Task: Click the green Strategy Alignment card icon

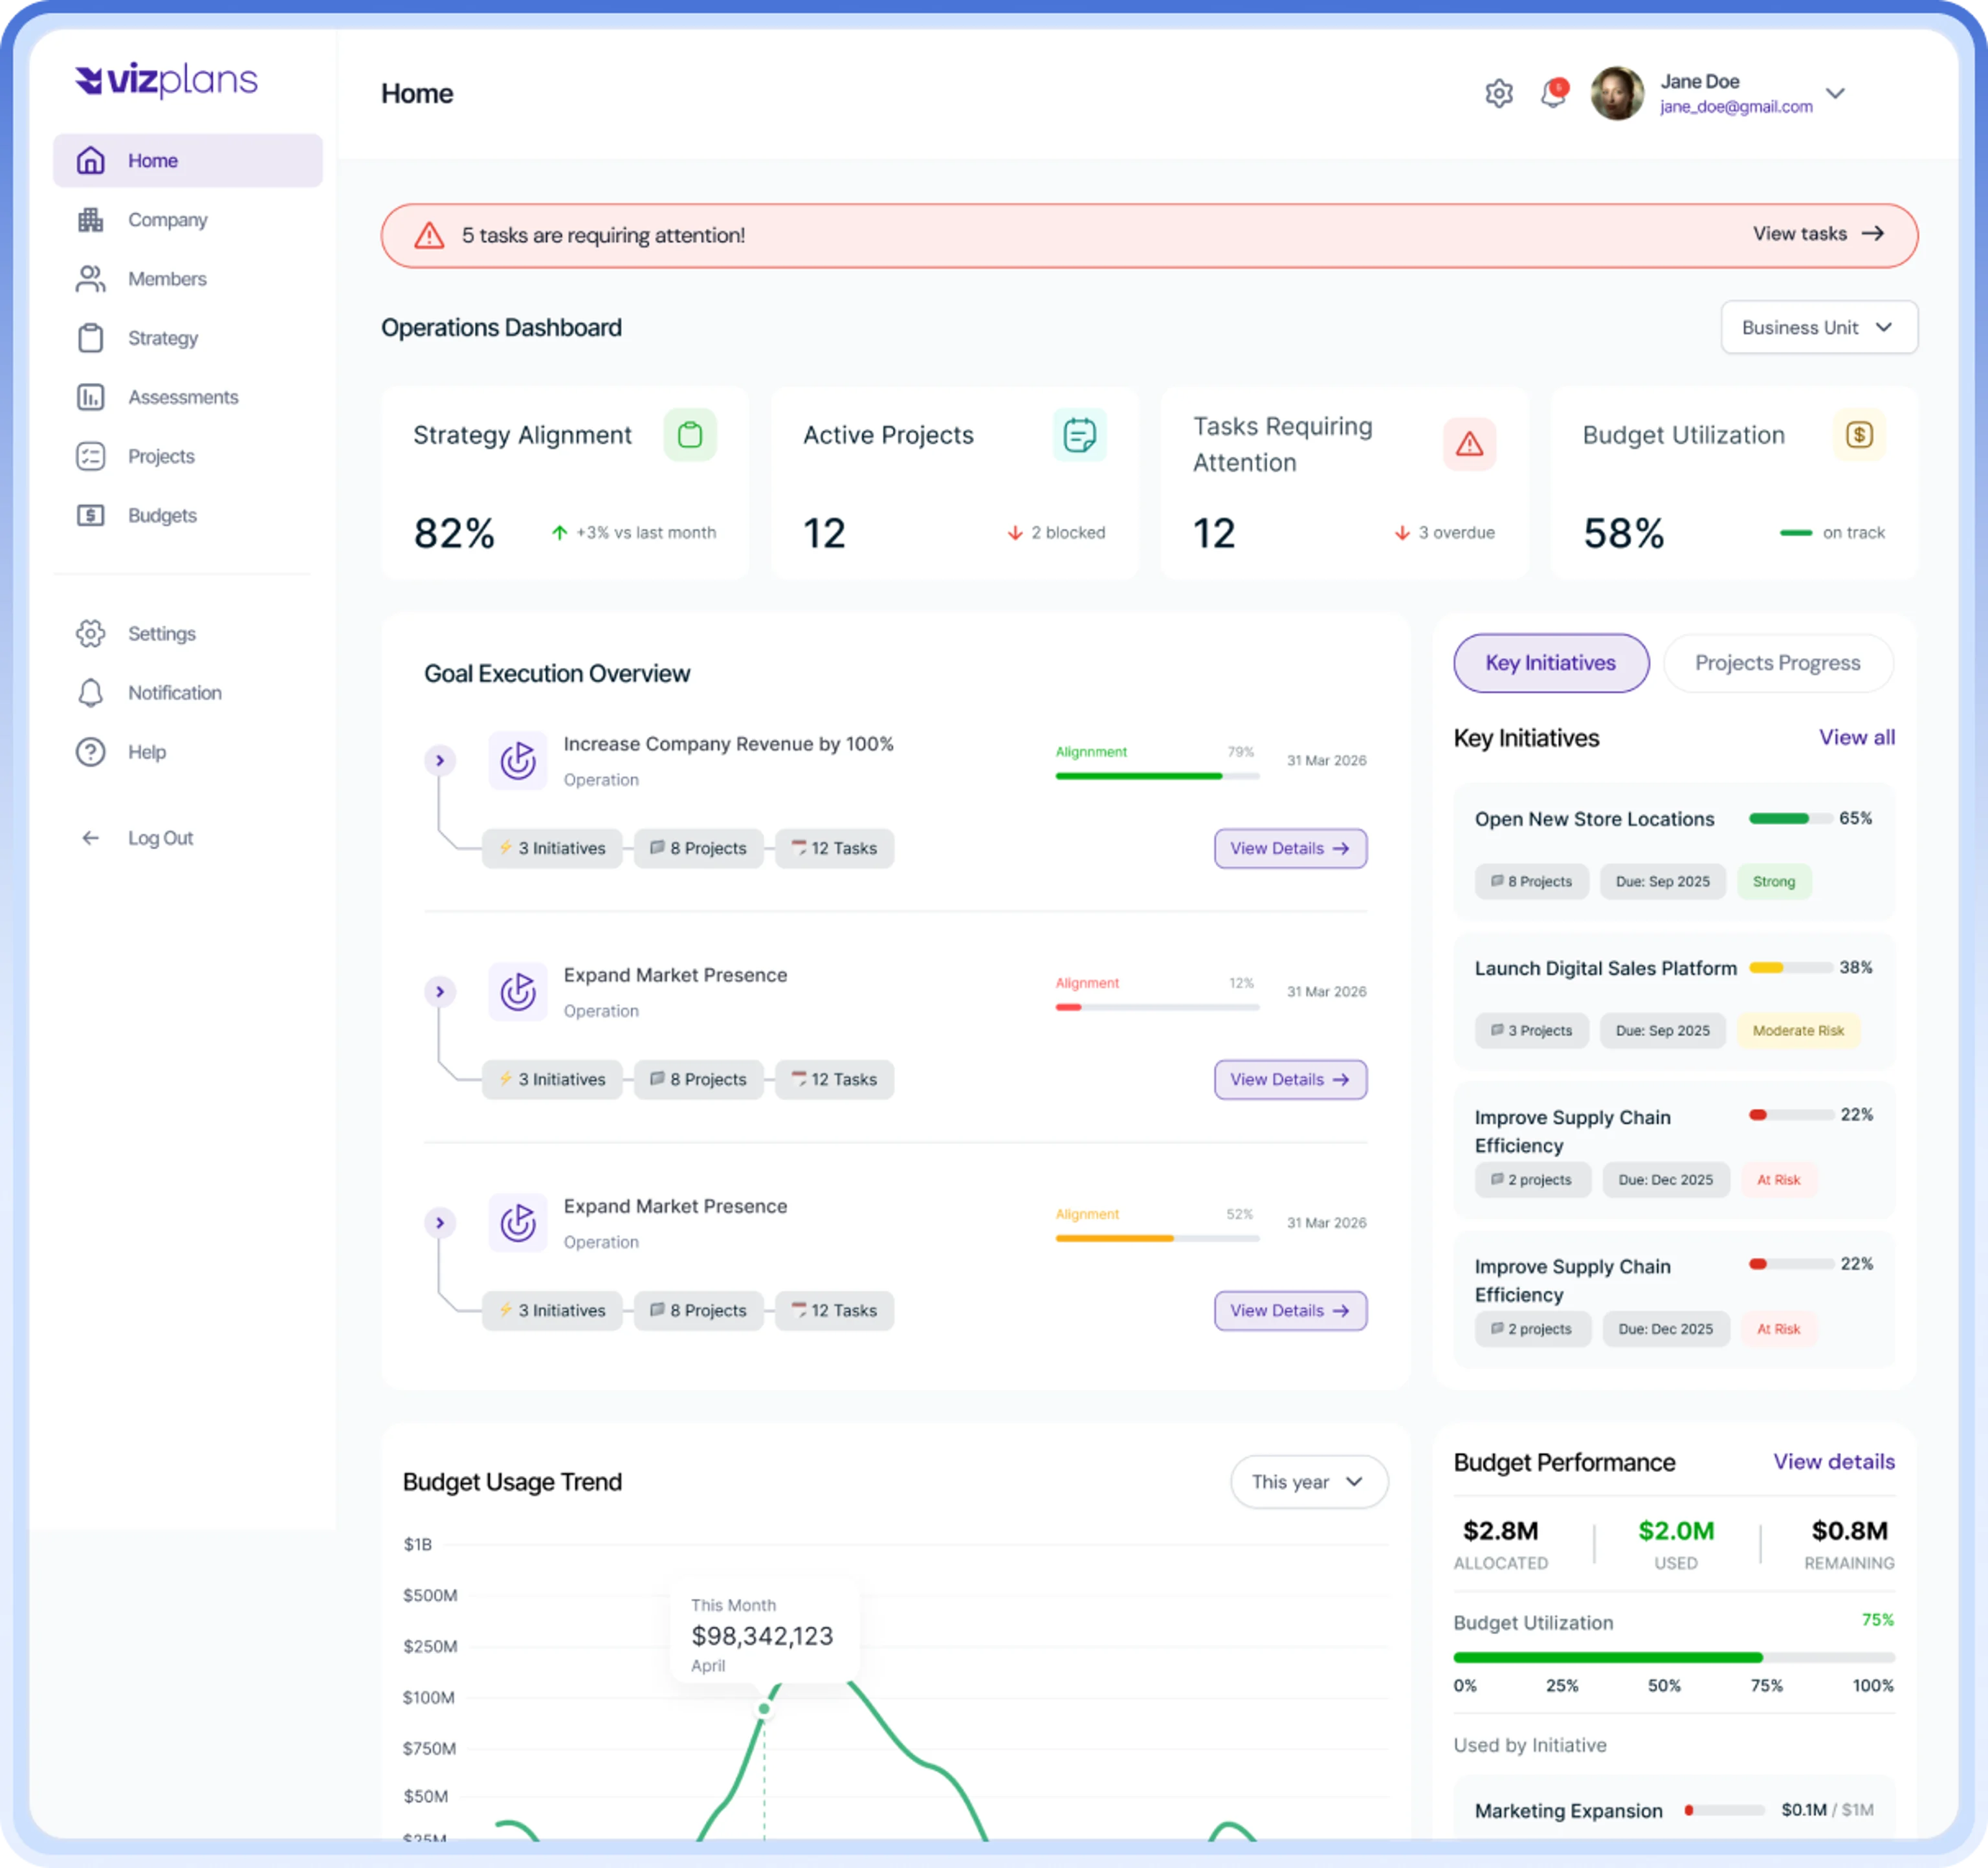Action: tap(690, 435)
